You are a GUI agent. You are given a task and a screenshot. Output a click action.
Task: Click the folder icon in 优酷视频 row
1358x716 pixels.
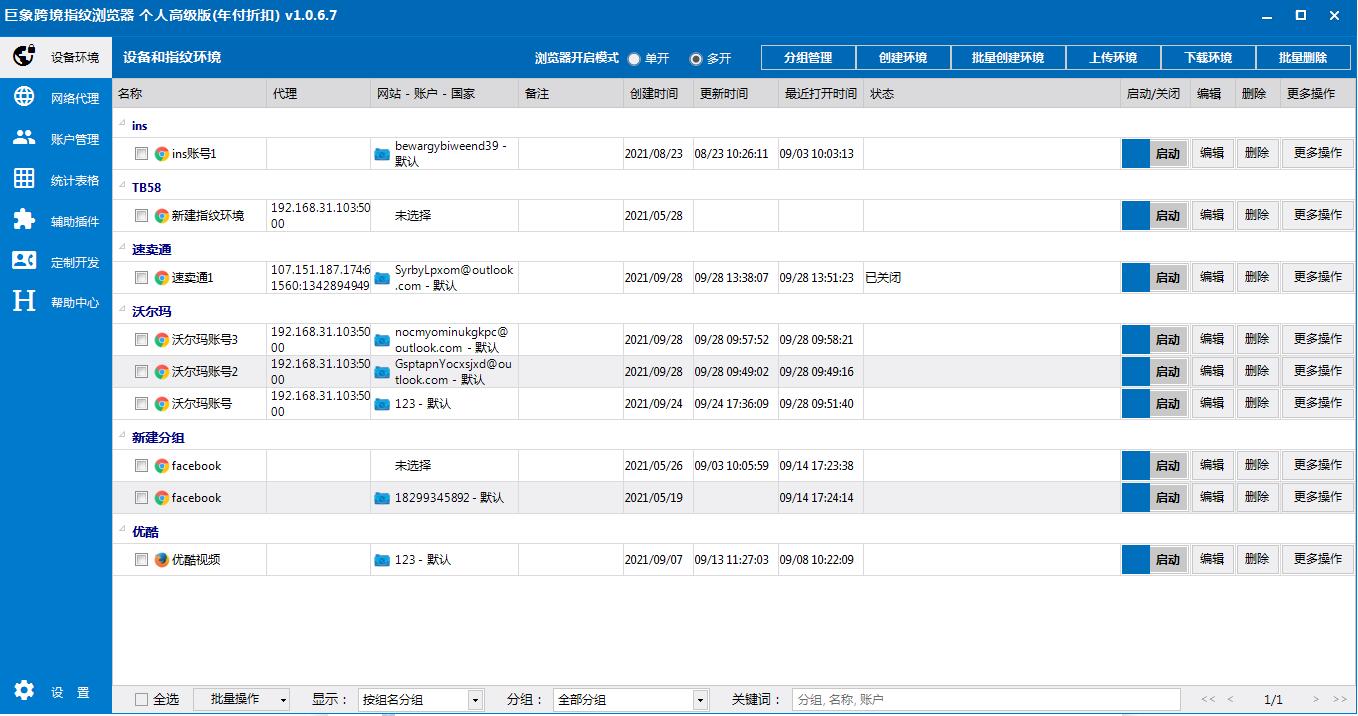pyautogui.click(x=382, y=560)
